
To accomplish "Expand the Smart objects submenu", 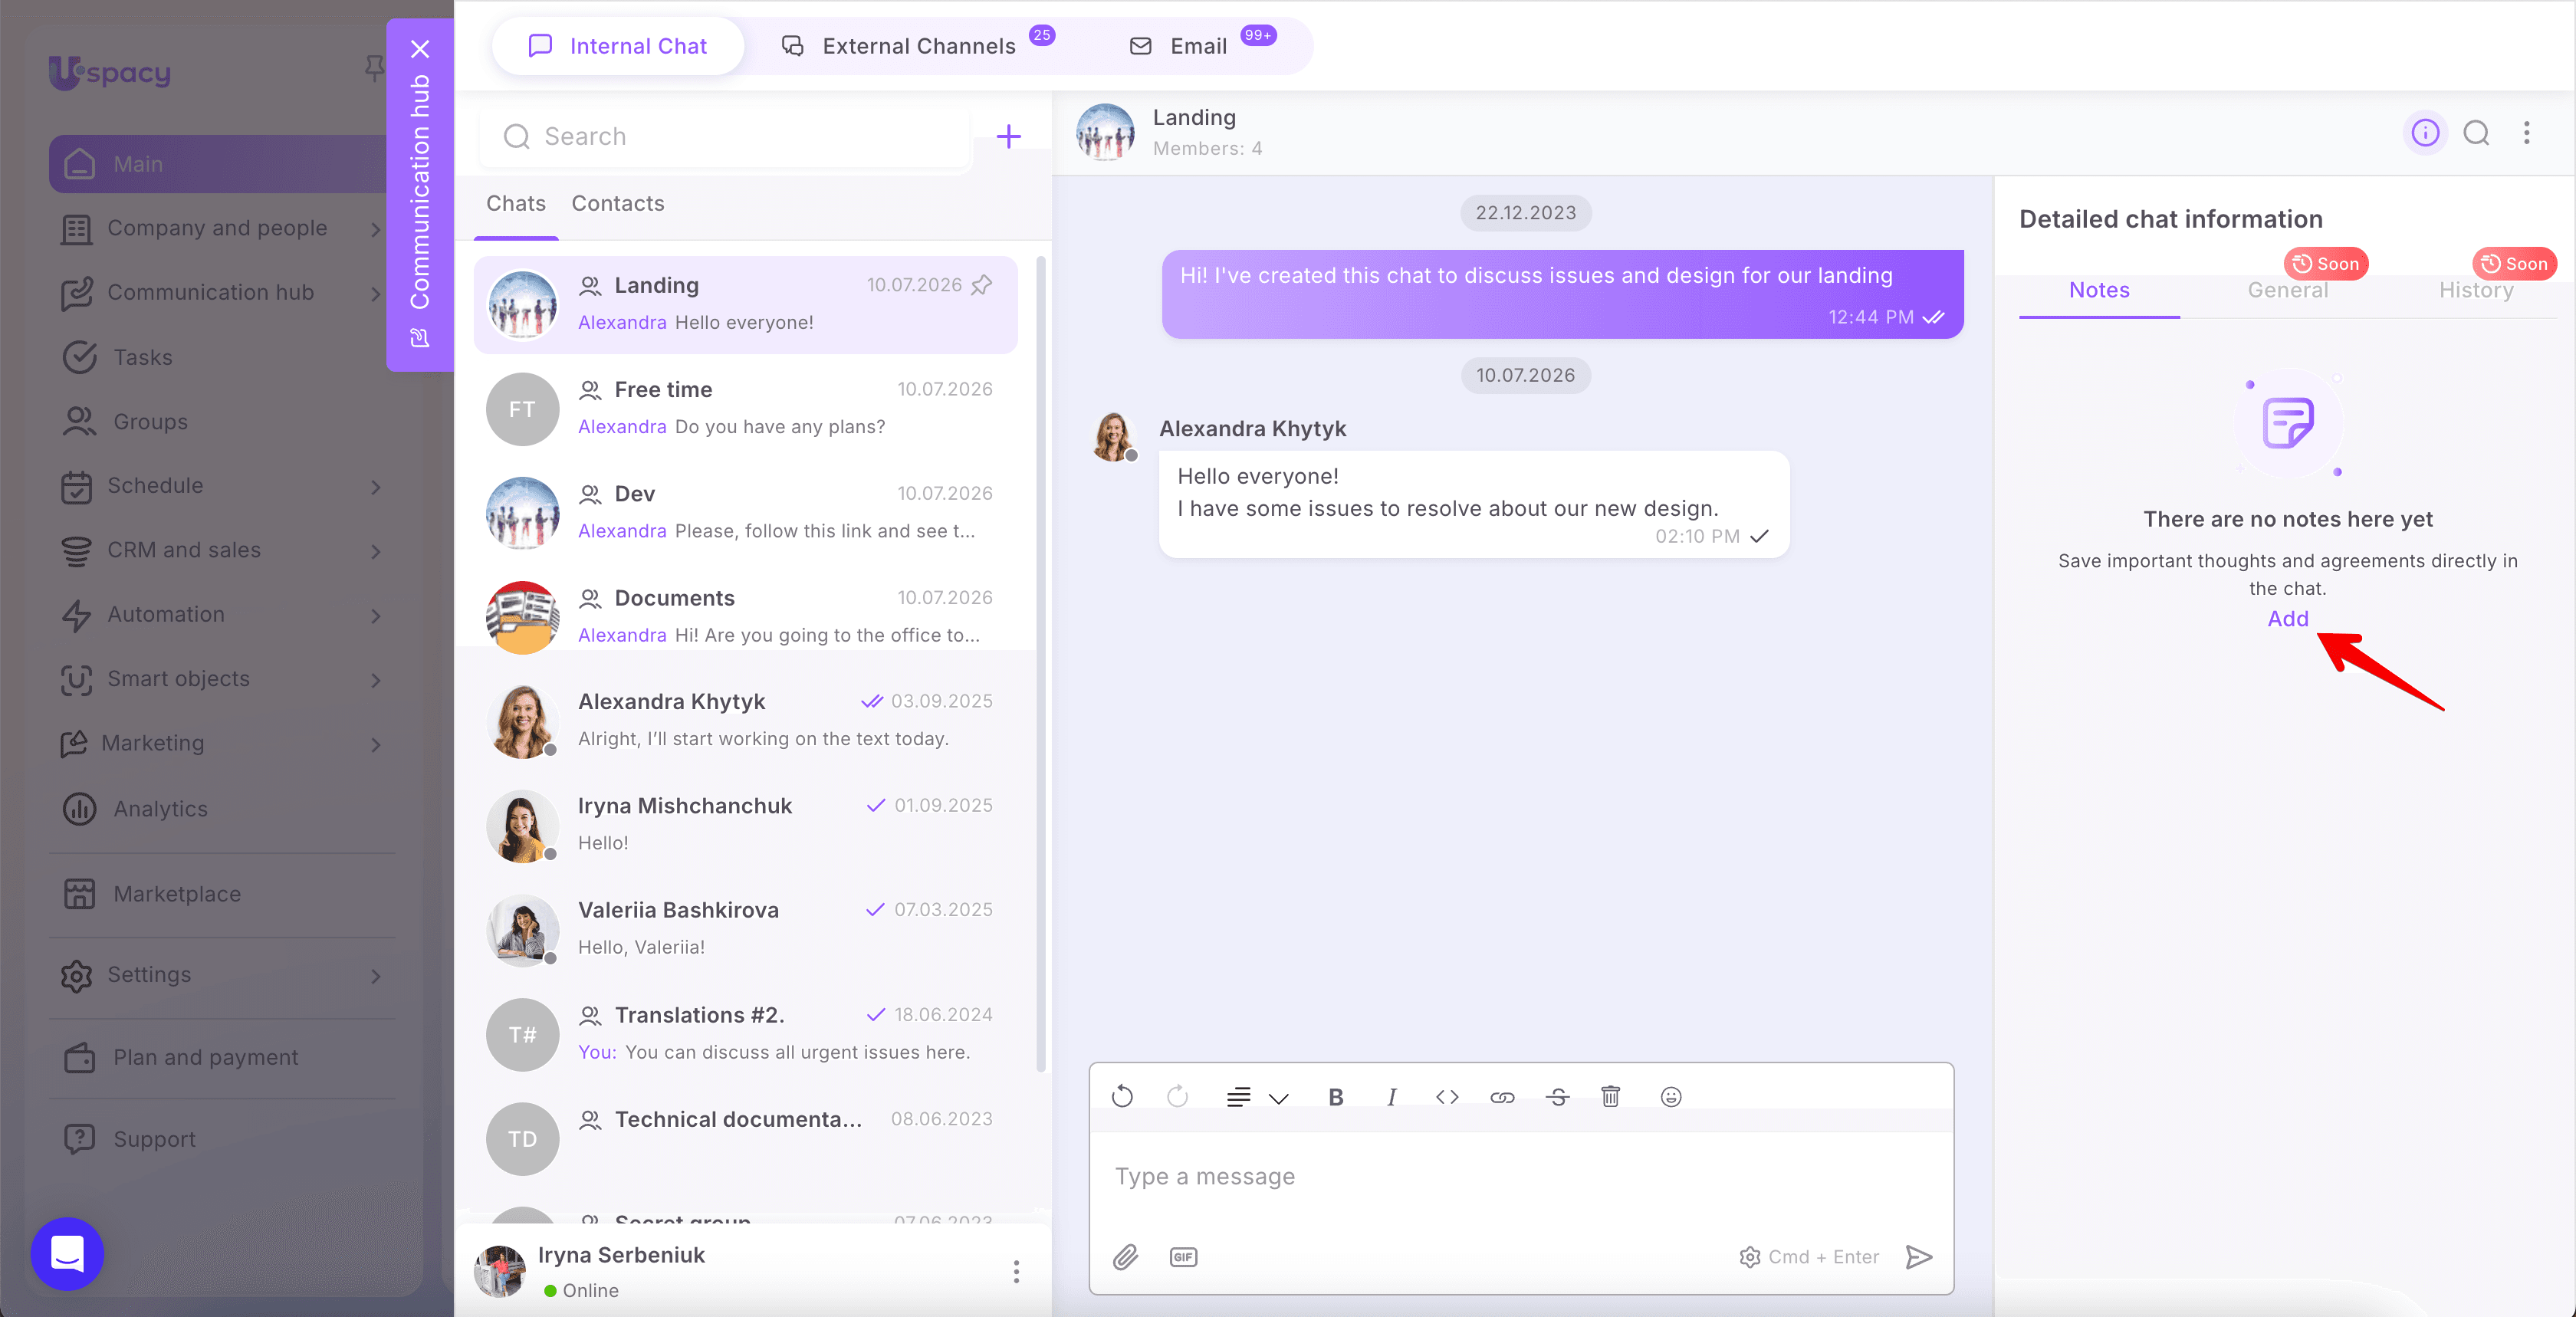I will [376, 680].
